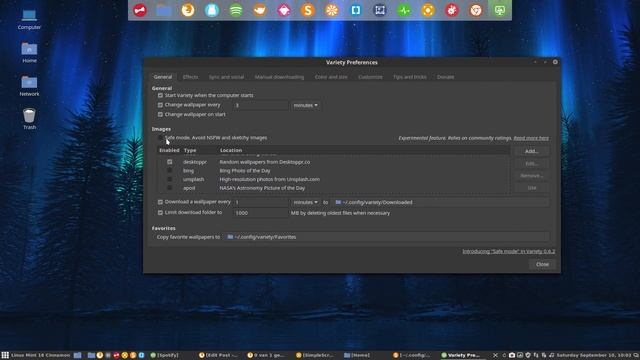
Task: Open Introducing Safe mode in Variety link
Action: tap(508, 251)
